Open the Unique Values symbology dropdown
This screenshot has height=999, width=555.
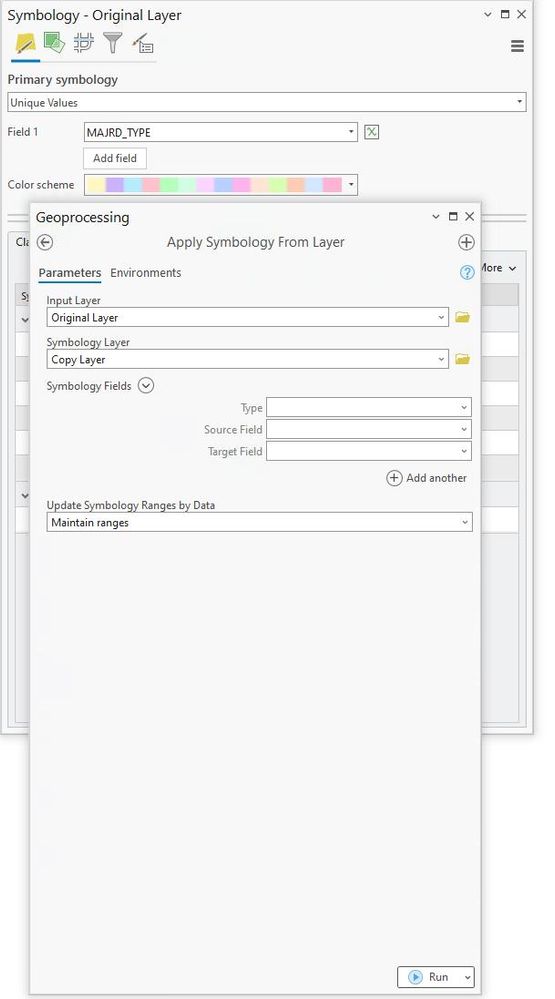(266, 102)
